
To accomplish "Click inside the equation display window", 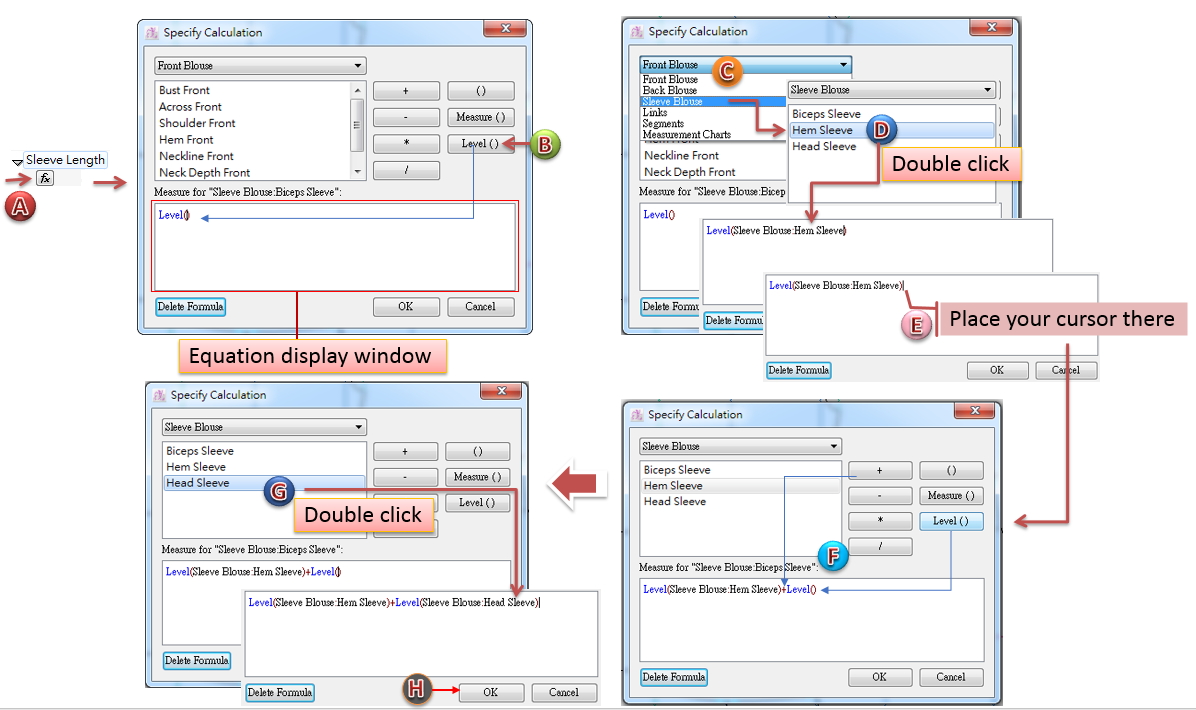I will 335,250.
